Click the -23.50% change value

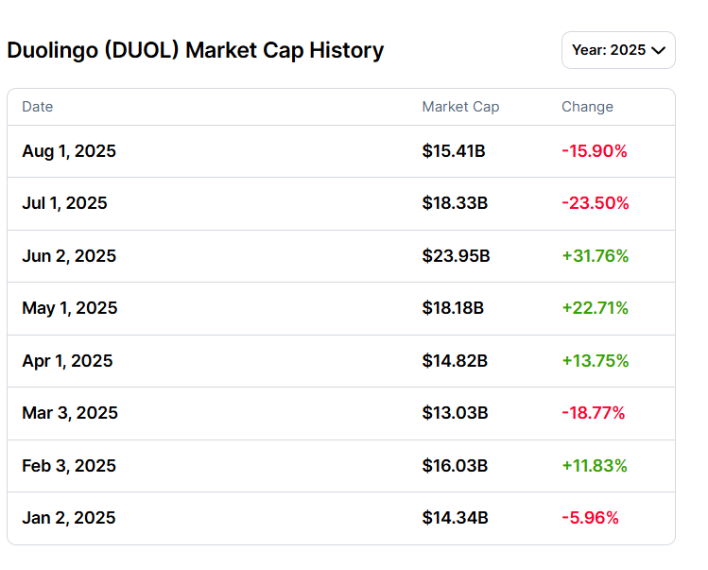(x=595, y=204)
